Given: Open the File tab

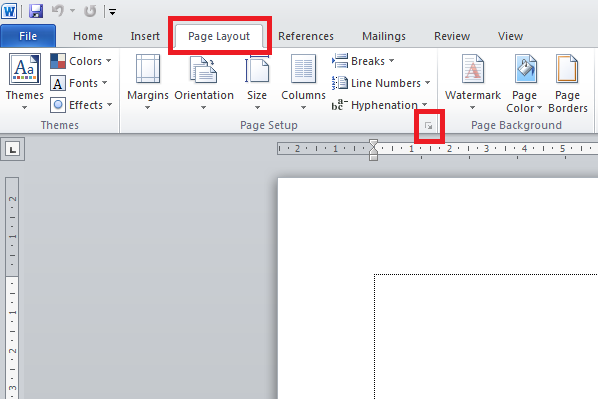Looking at the screenshot, I should coord(28,36).
